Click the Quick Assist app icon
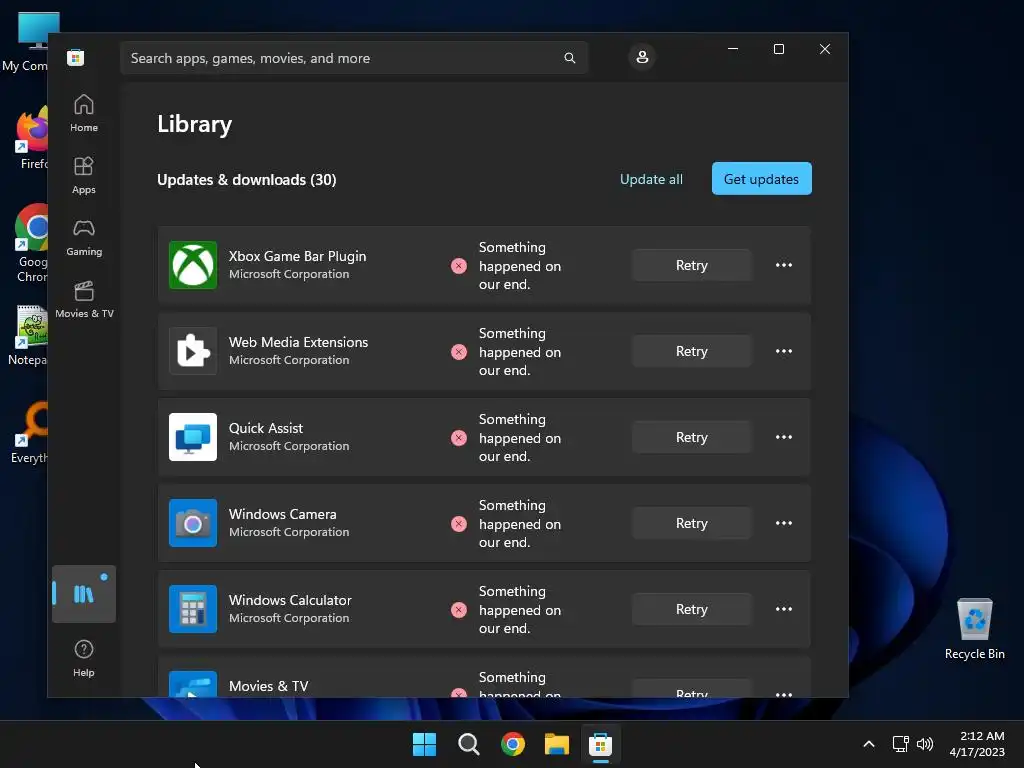Viewport: 1024px width, 768px height. click(x=193, y=437)
